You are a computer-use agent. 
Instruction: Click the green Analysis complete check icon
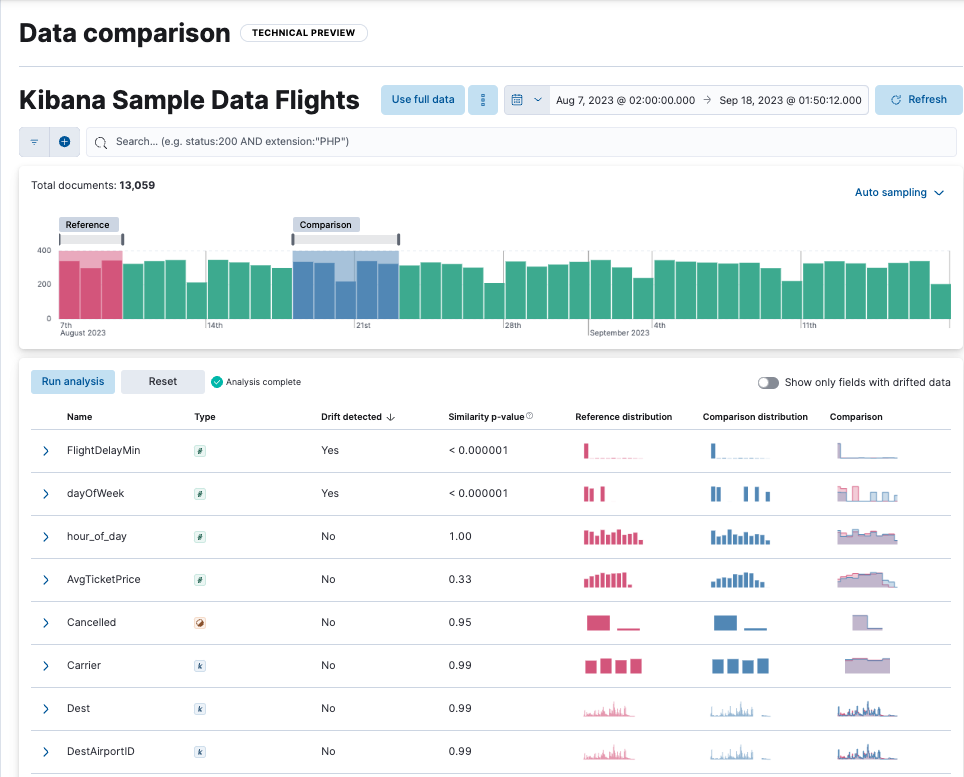(x=214, y=381)
